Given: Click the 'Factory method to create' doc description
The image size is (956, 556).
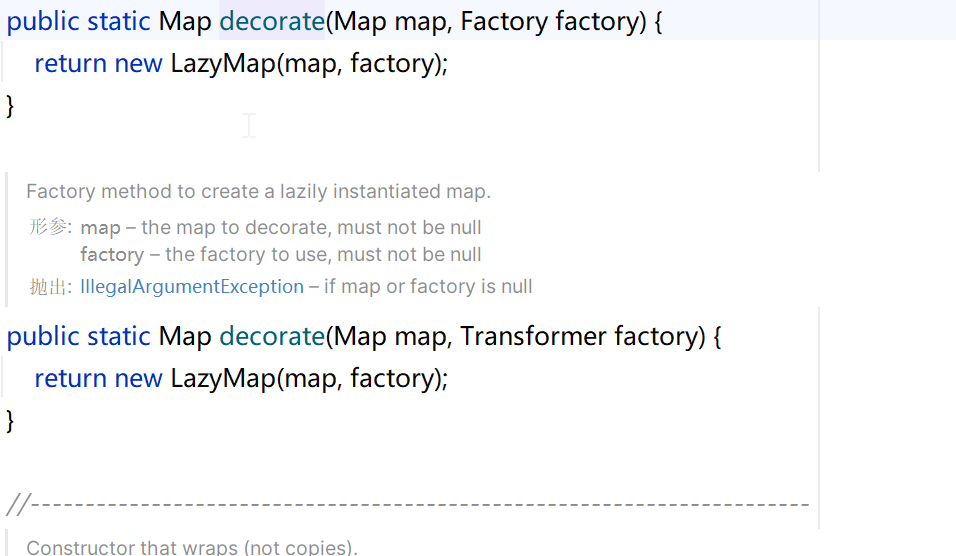Looking at the screenshot, I should pos(258,192).
